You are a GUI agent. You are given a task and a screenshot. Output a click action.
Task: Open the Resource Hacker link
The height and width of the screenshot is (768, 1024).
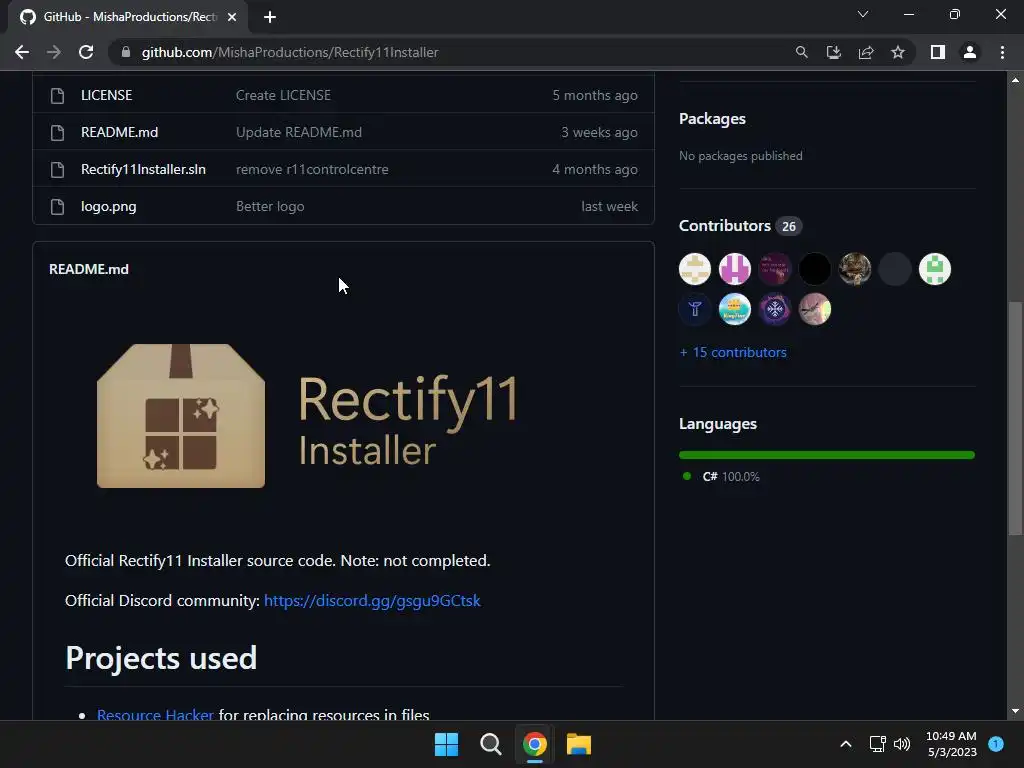pos(155,715)
